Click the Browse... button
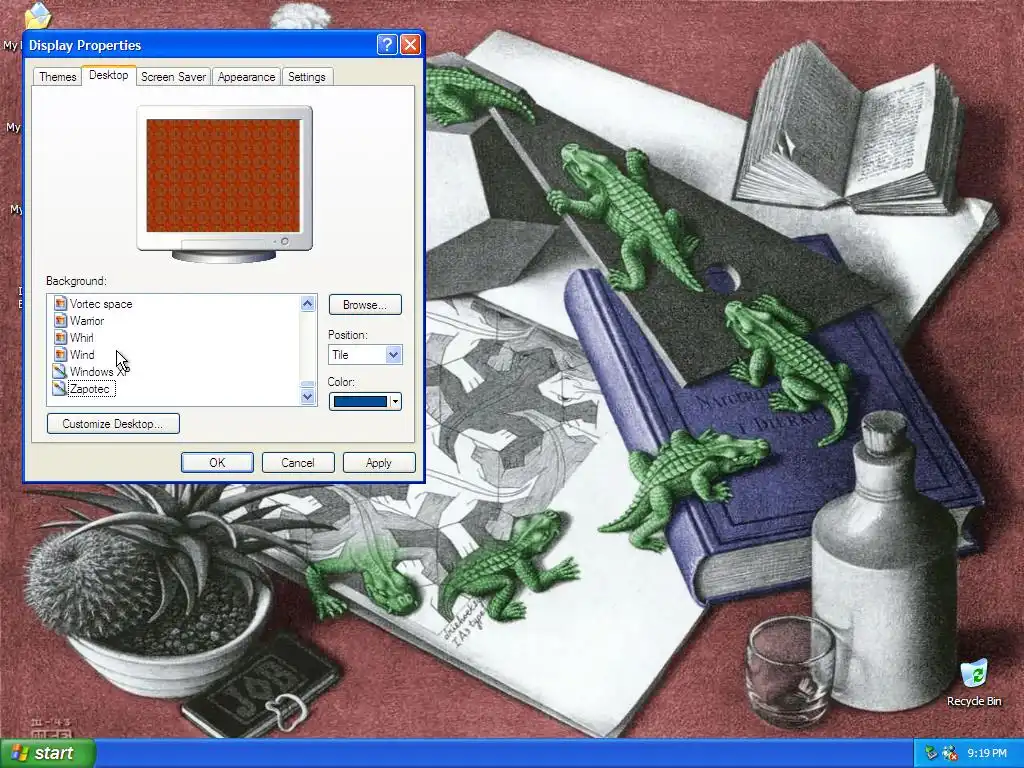The width and height of the screenshot is (1024, 768). pos(364,304)
